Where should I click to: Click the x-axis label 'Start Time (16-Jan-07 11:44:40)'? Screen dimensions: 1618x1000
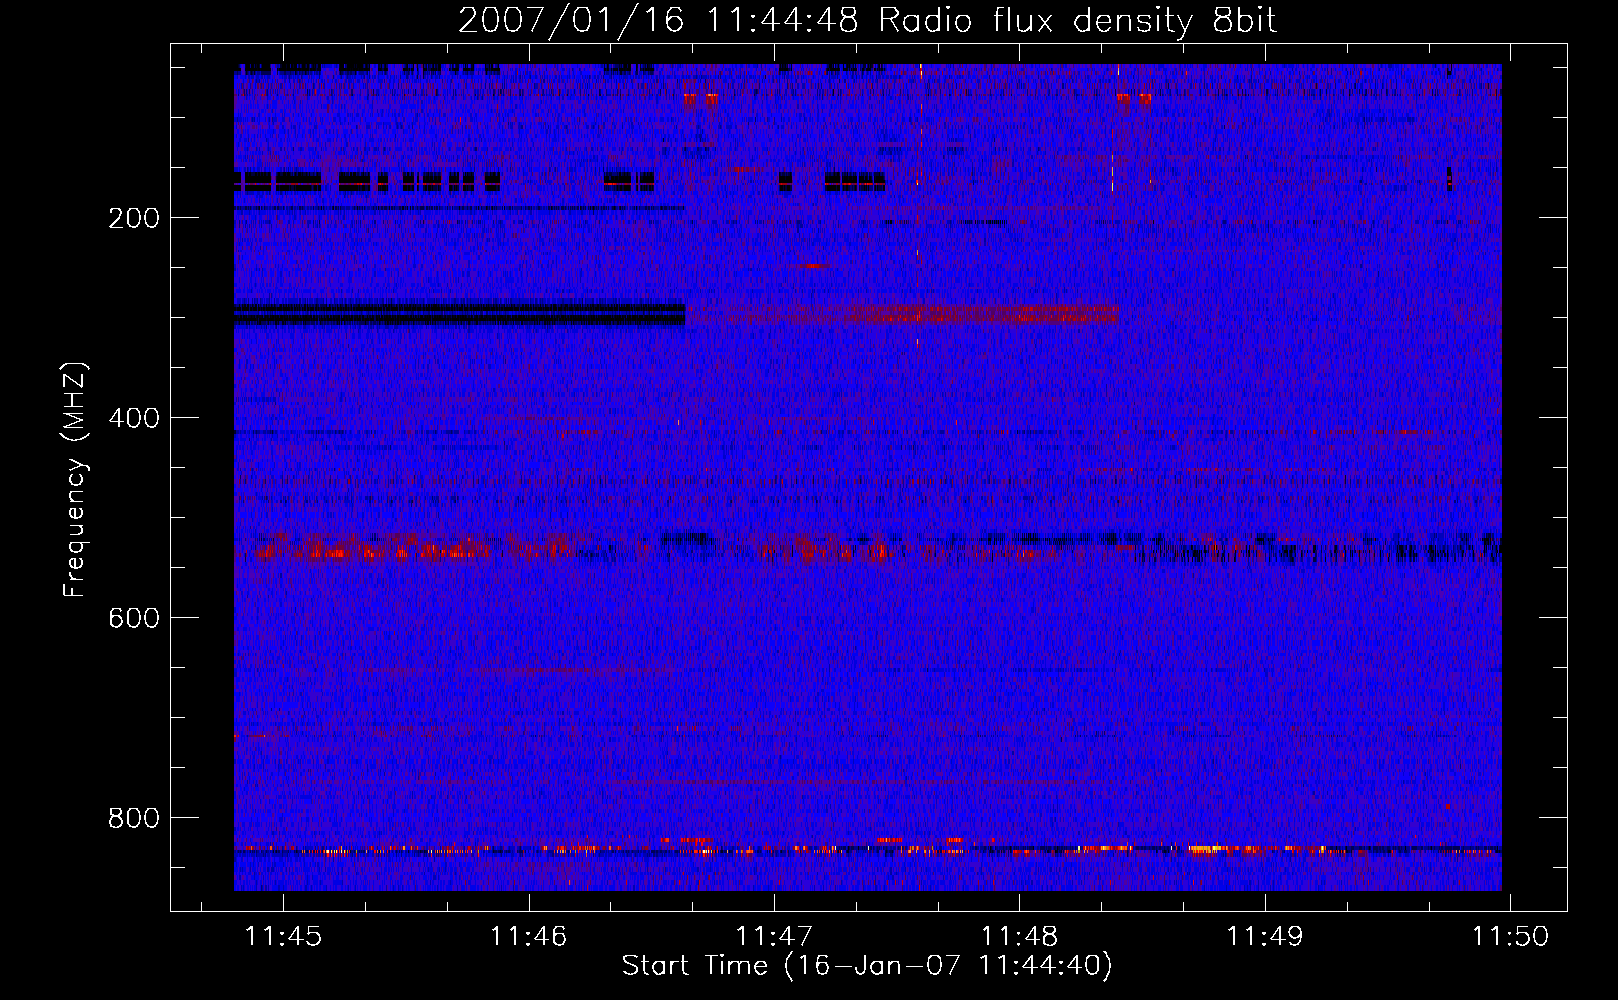tap(867, 966)
